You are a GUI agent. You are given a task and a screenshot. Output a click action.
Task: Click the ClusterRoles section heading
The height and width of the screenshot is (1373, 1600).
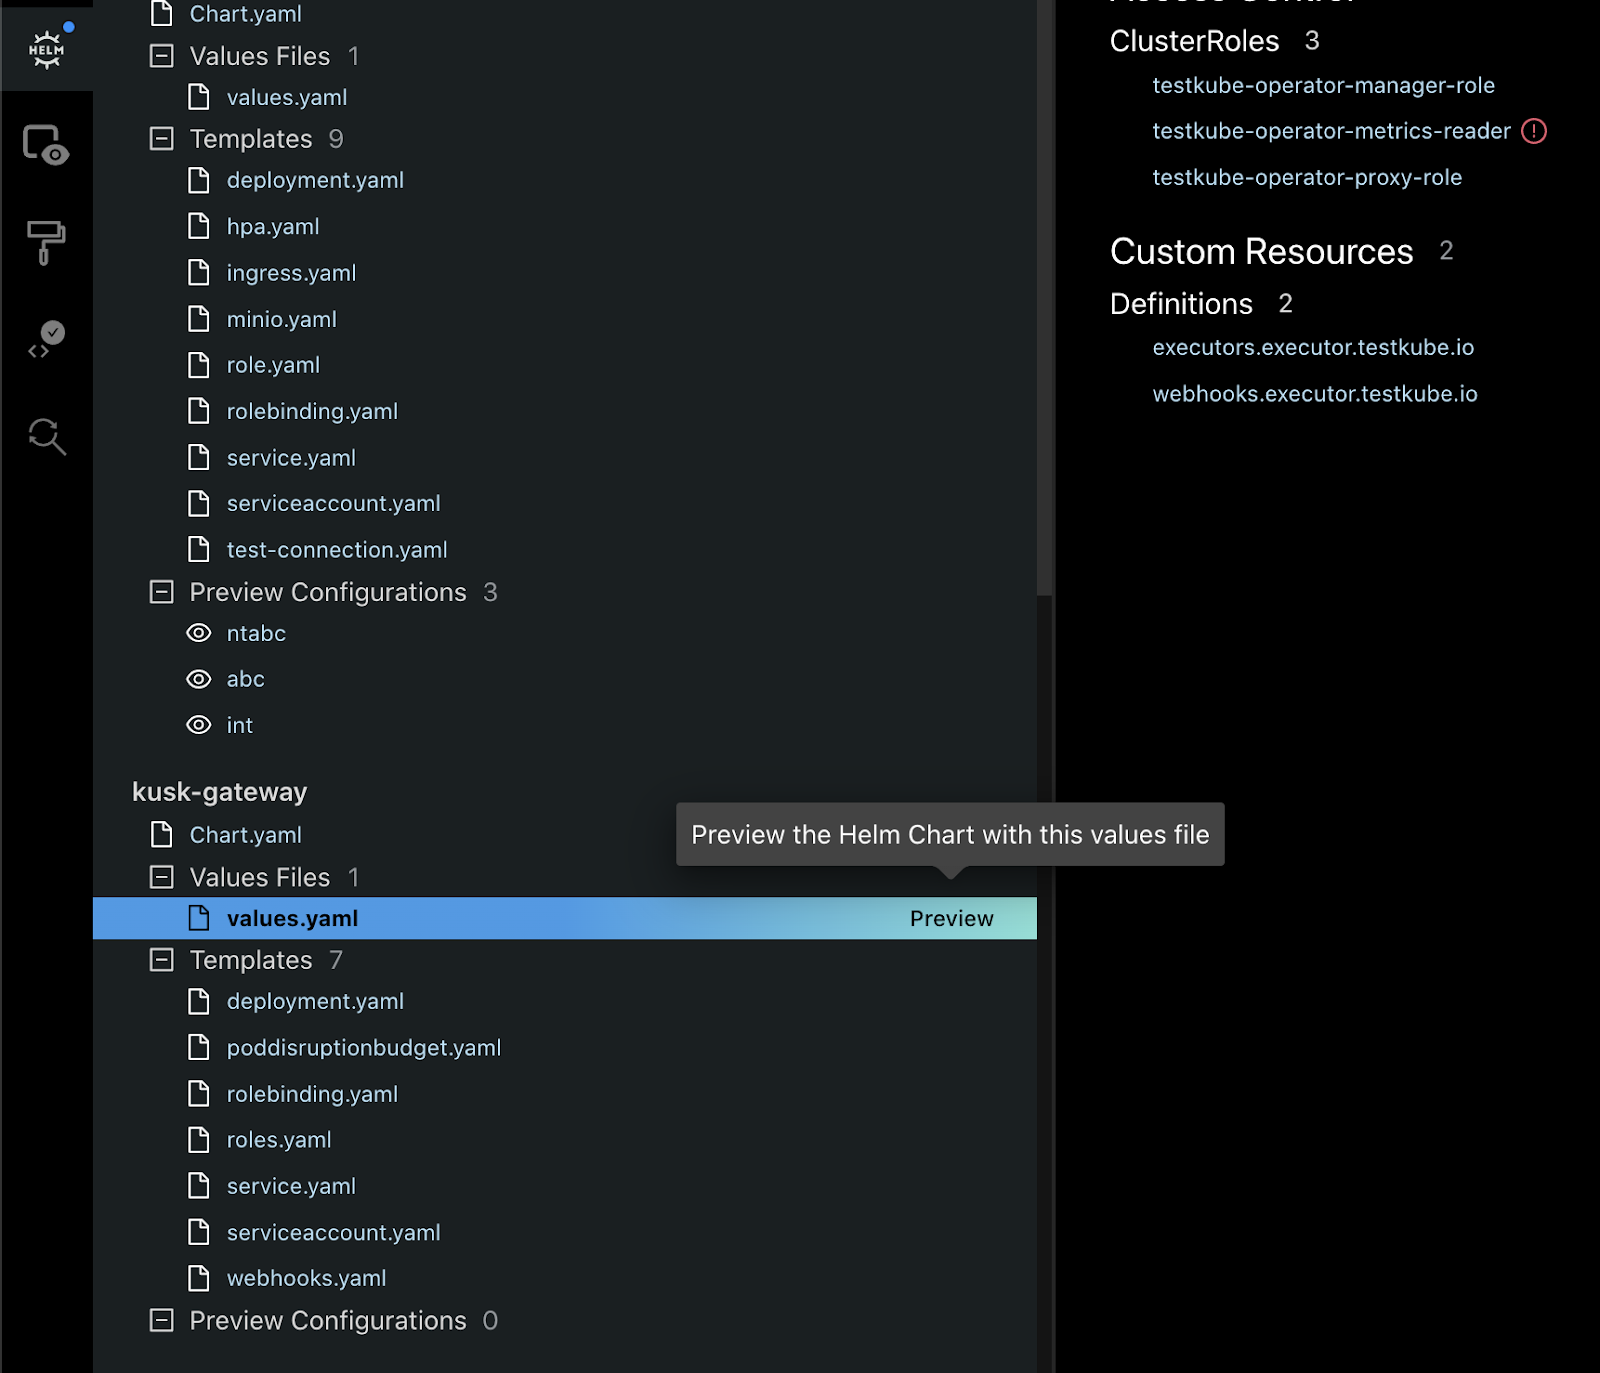point(1194,41)
